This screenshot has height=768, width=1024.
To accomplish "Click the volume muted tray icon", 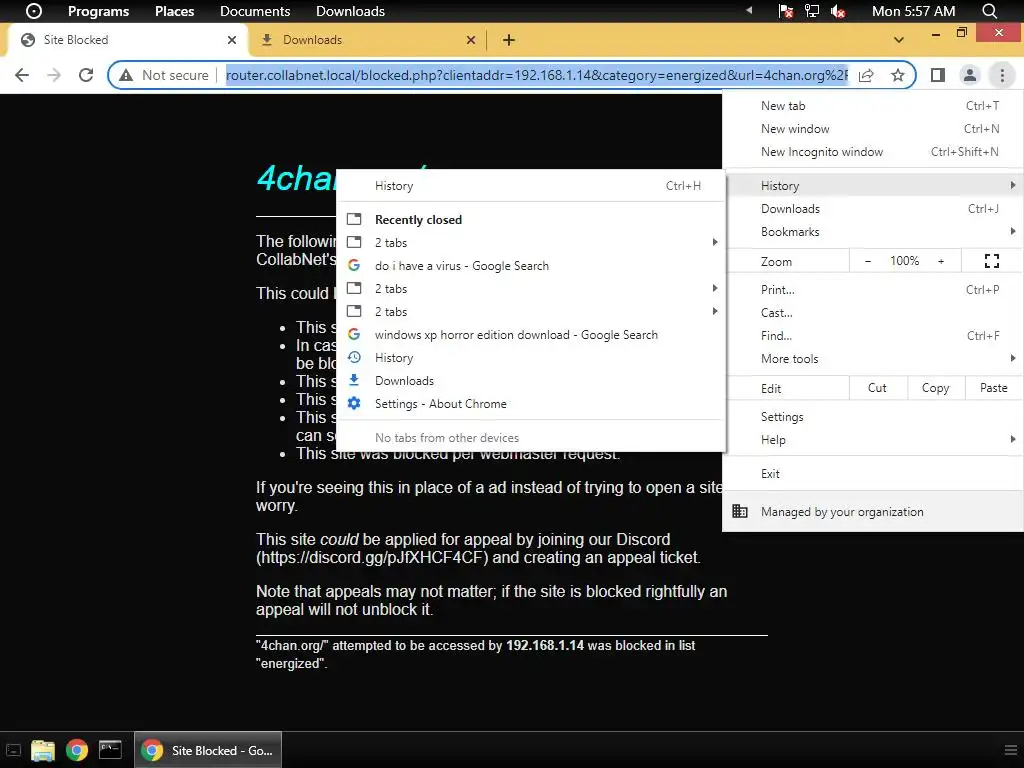I will pos(838,11).
